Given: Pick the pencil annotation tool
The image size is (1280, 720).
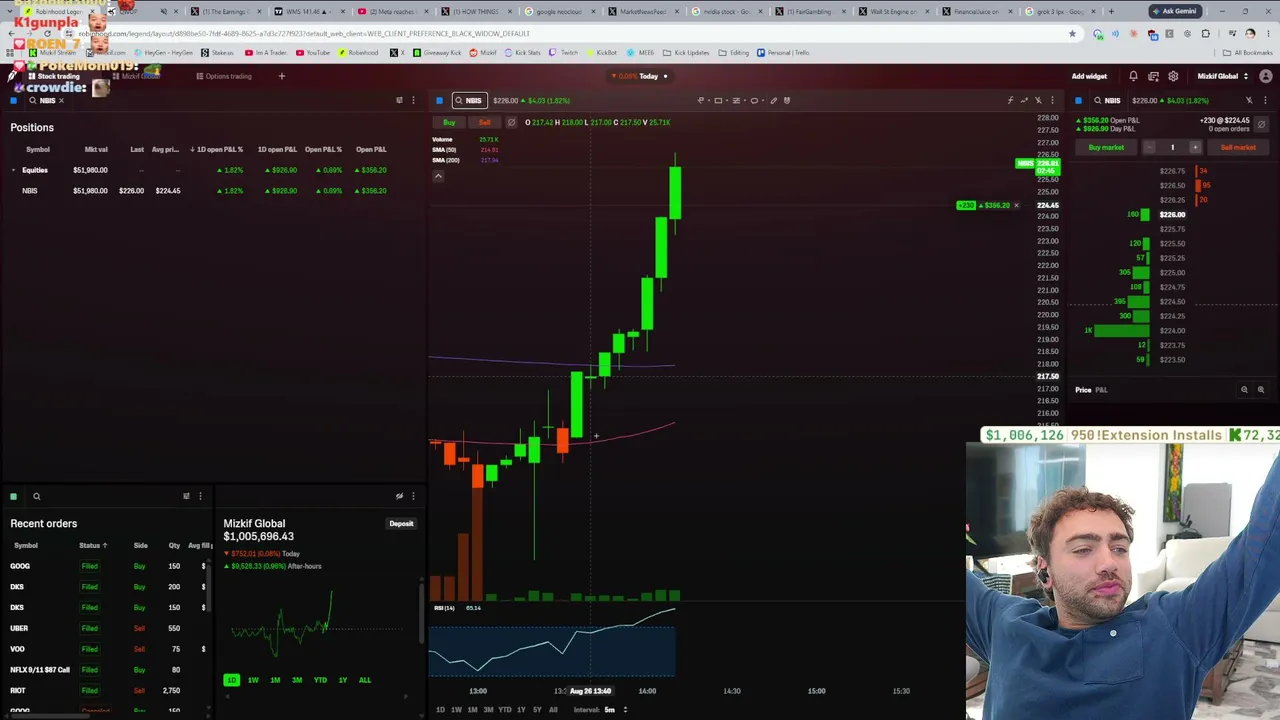Looking at the screenshot, I should pos(773,100).
